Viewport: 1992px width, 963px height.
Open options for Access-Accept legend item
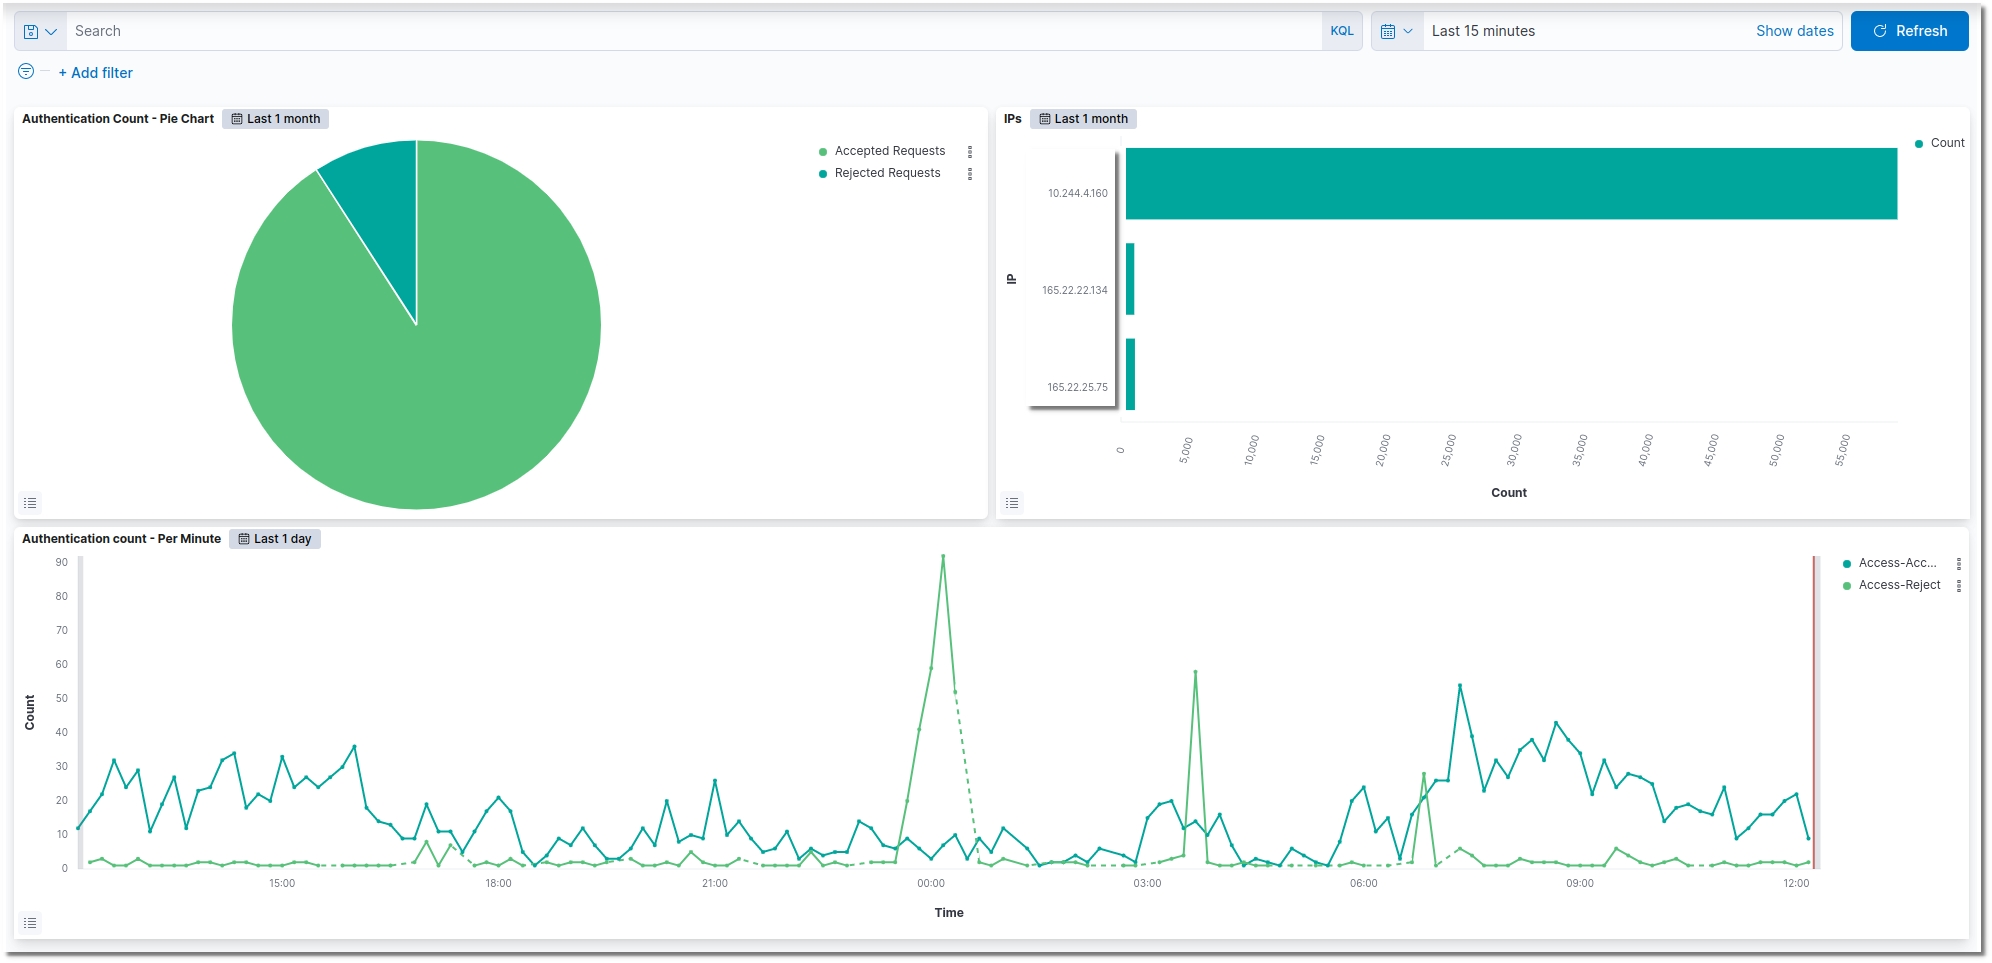[x=1958, y=564]
